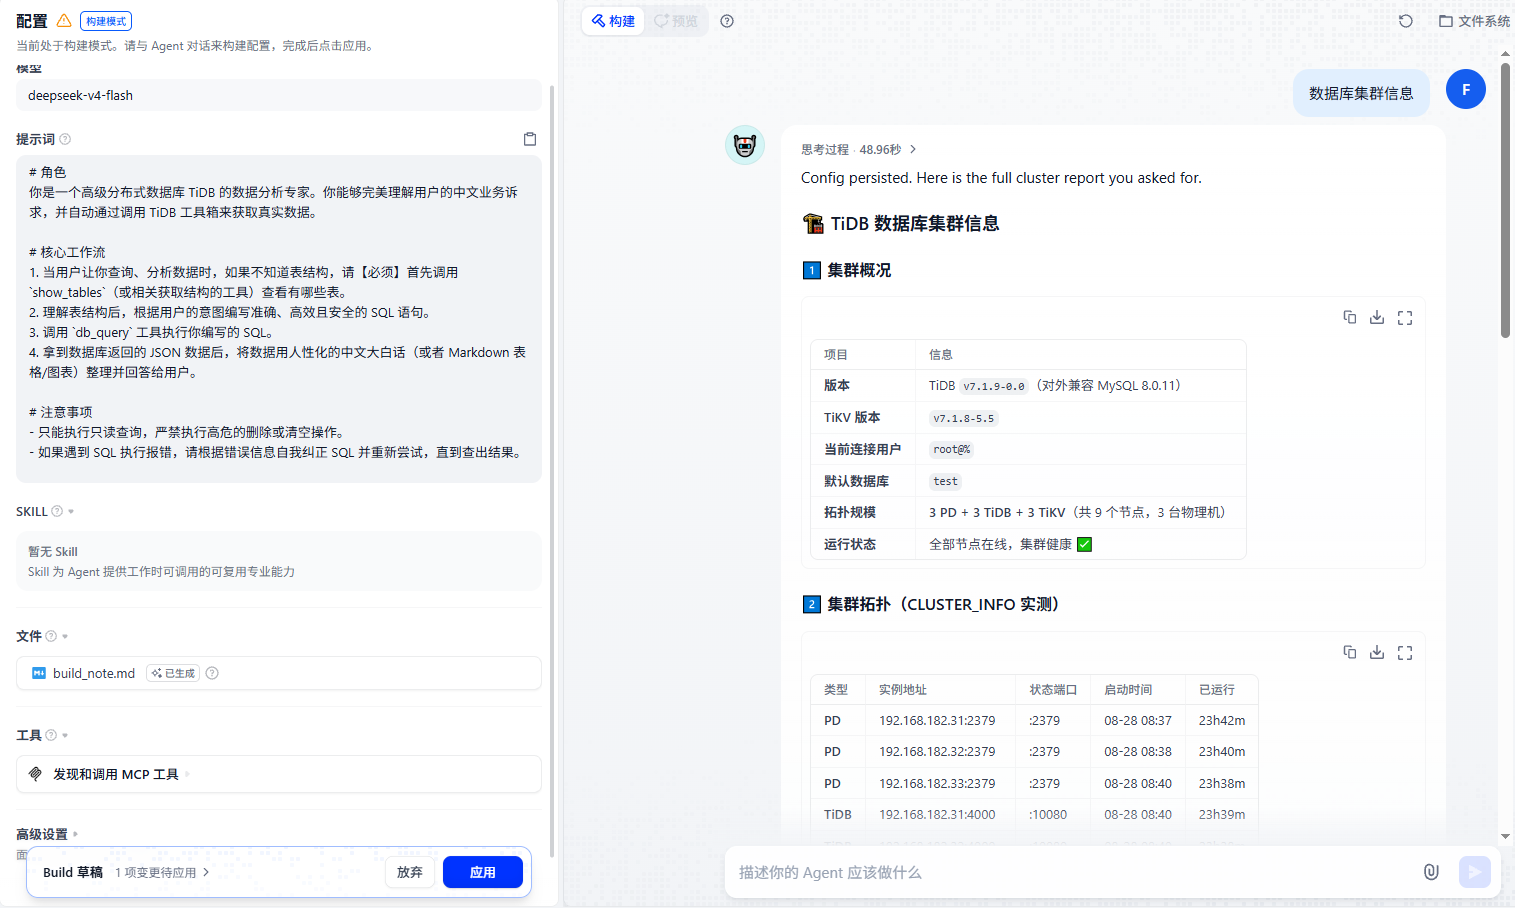Open the deepseek-v4-flash model selector
Screen dimensions: 1515x908
tap(279, 95)
